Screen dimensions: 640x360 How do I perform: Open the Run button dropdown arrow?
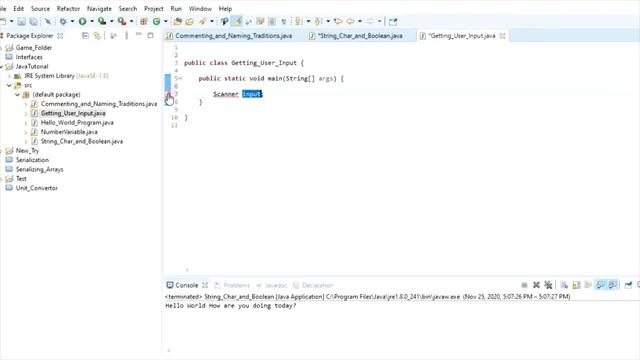coord(91,21)
